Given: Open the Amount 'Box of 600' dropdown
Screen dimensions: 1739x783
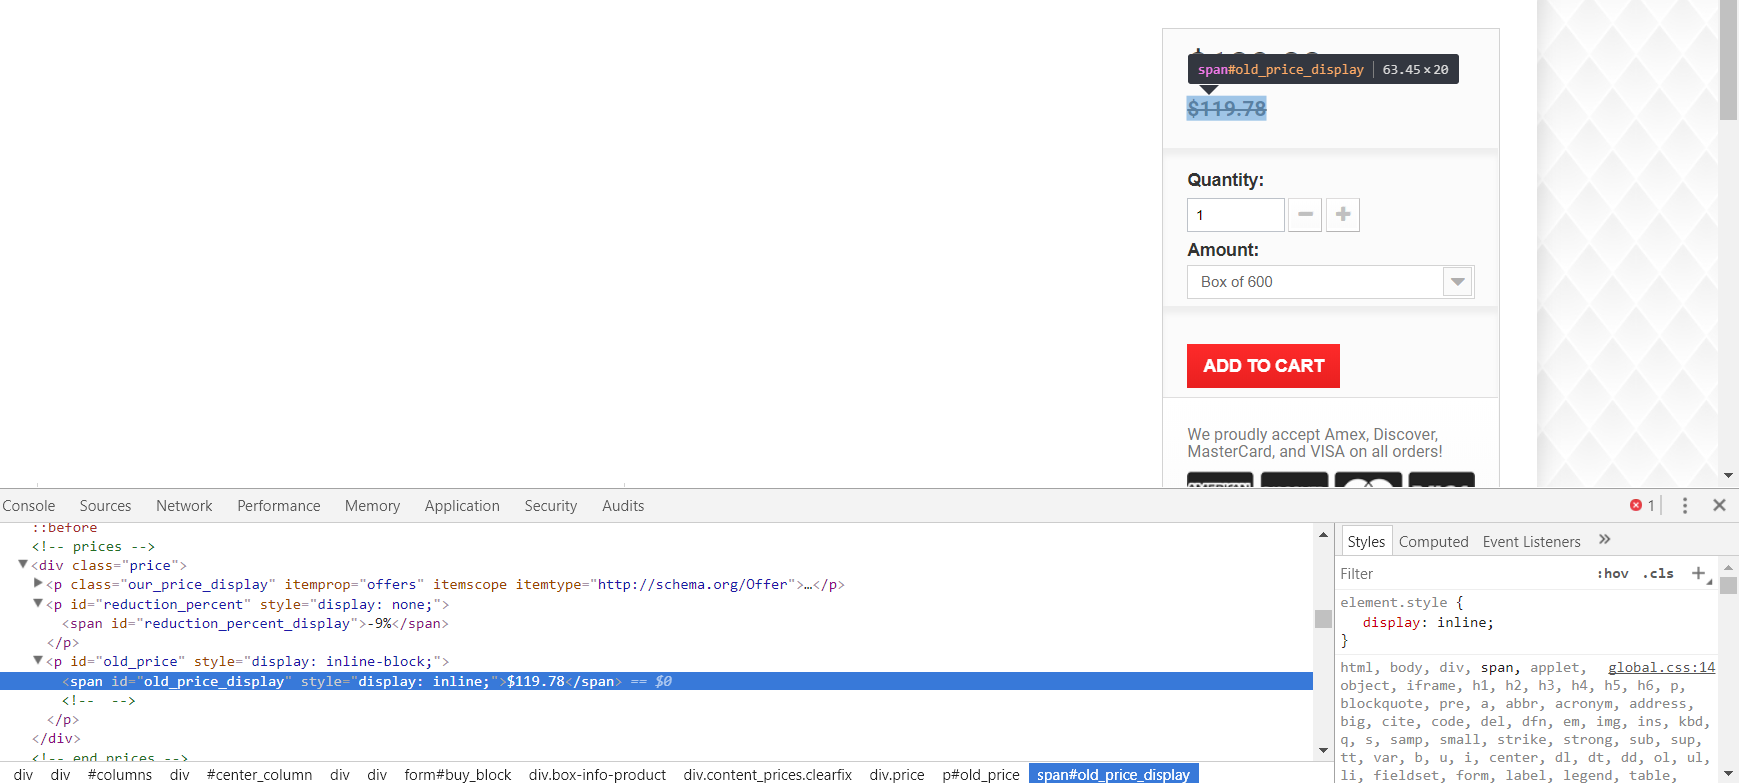Looking at the screenshot, I should point(1330,282).
